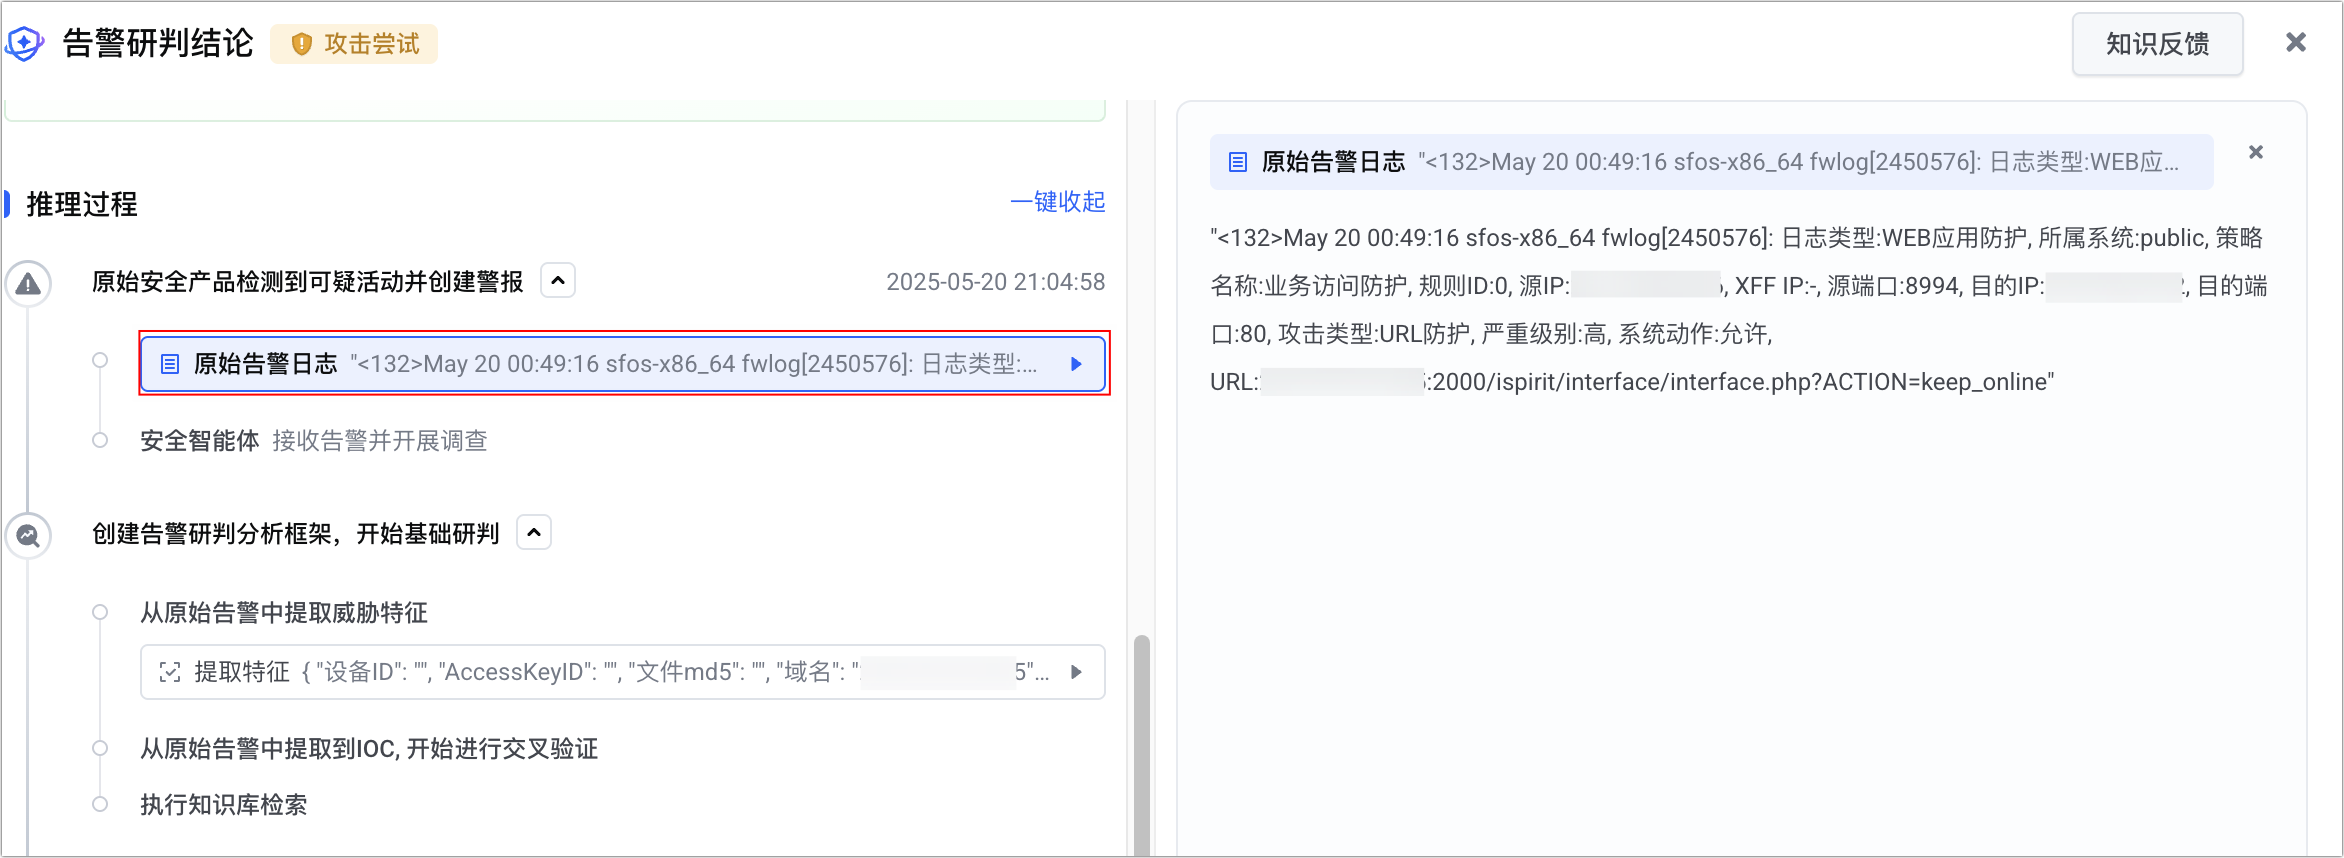Click the step bullet before 安全智能体
2344x858 pixels.
[100, 440]
